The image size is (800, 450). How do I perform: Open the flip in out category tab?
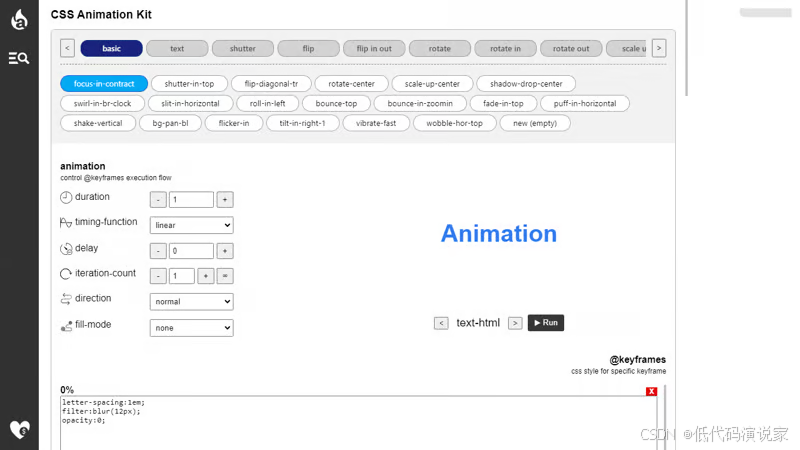[x=374, y=48]
